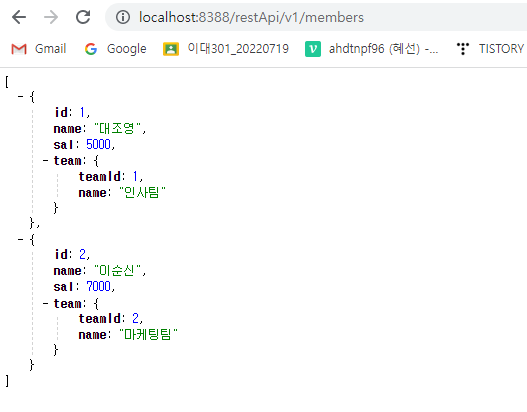Click the localhost:8388 address bar URL

251,17
